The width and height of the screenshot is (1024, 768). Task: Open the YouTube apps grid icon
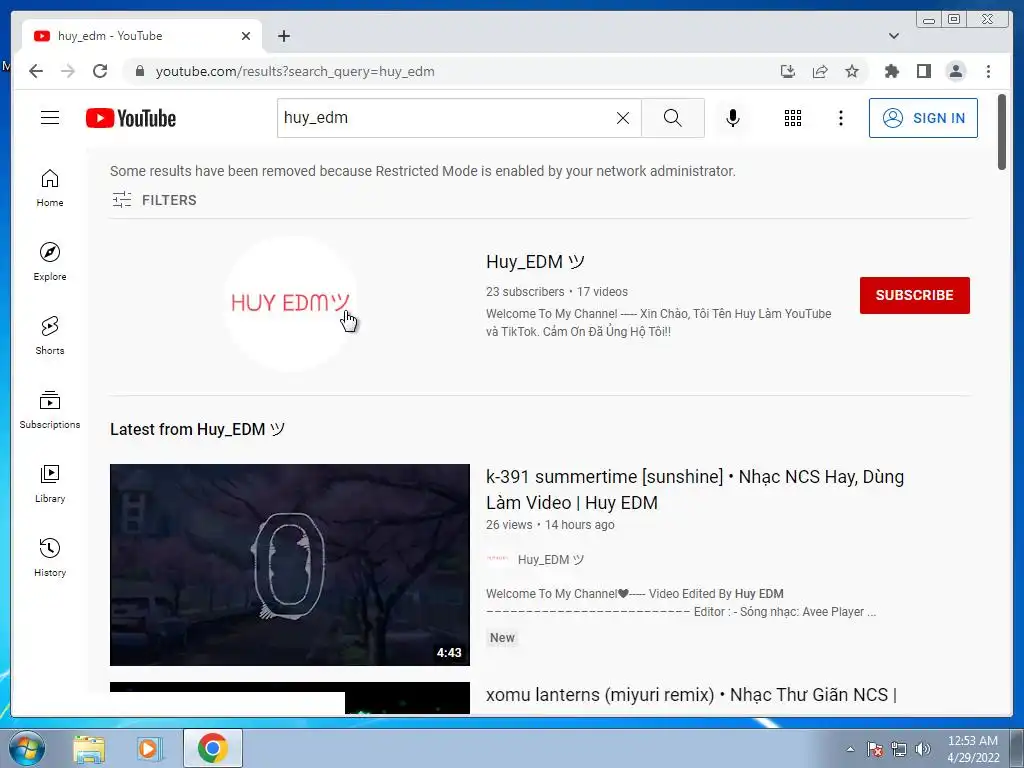[793, 118]
